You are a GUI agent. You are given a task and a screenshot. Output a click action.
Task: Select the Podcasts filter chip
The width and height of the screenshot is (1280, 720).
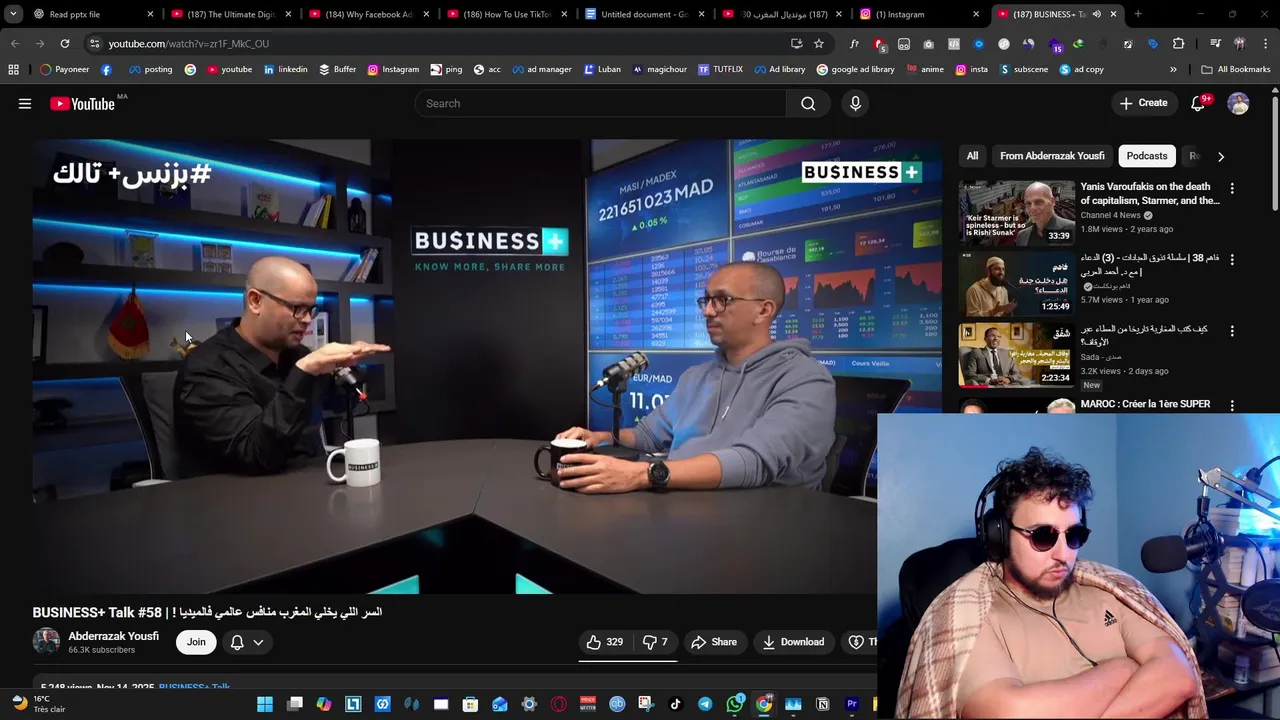pos(1147,156)
